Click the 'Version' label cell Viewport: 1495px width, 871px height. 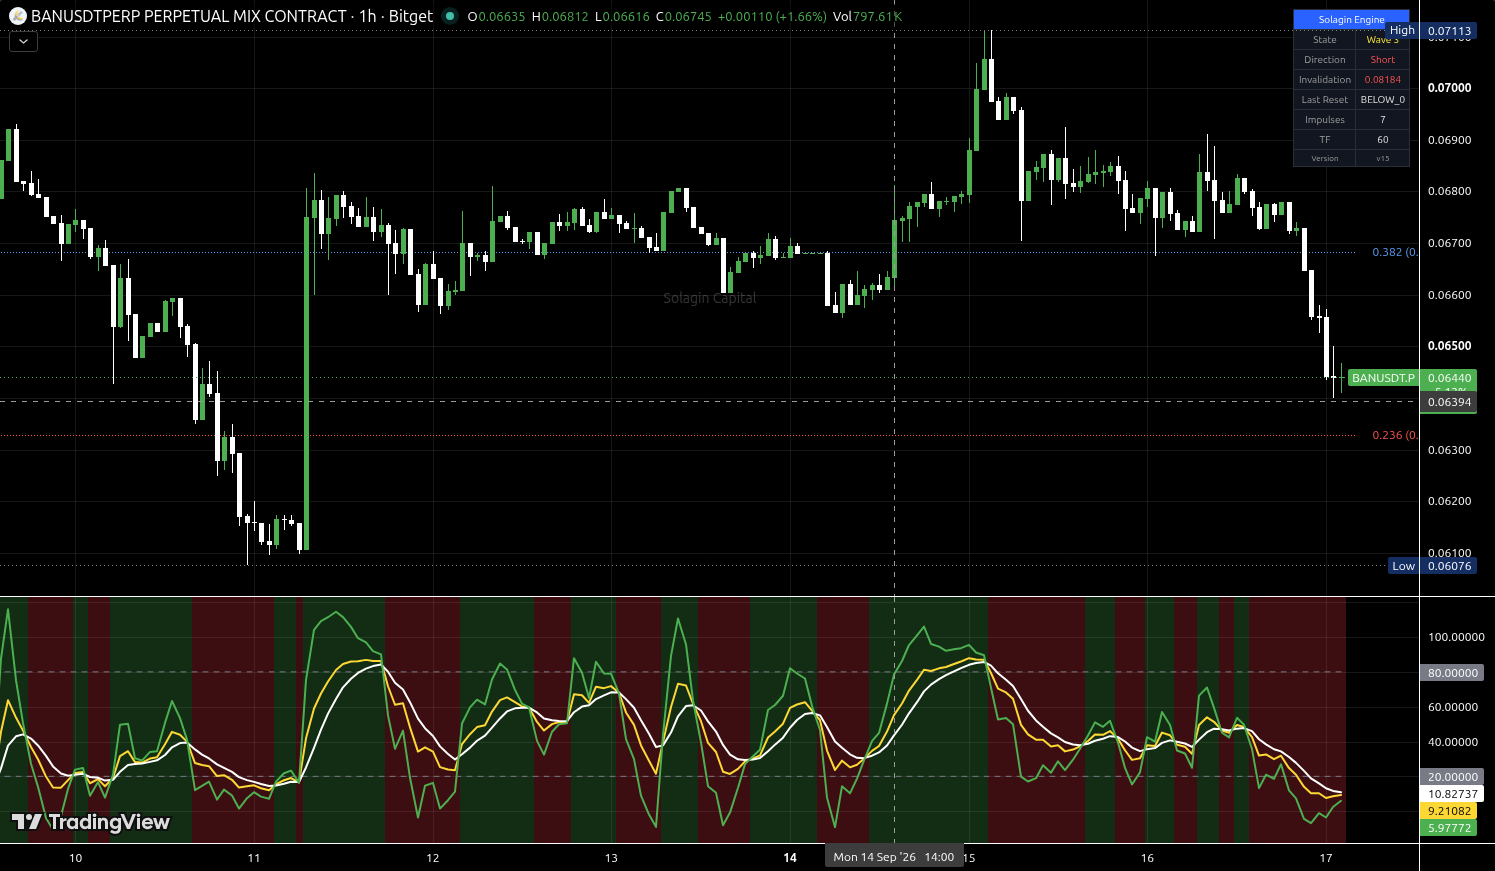1325,158
